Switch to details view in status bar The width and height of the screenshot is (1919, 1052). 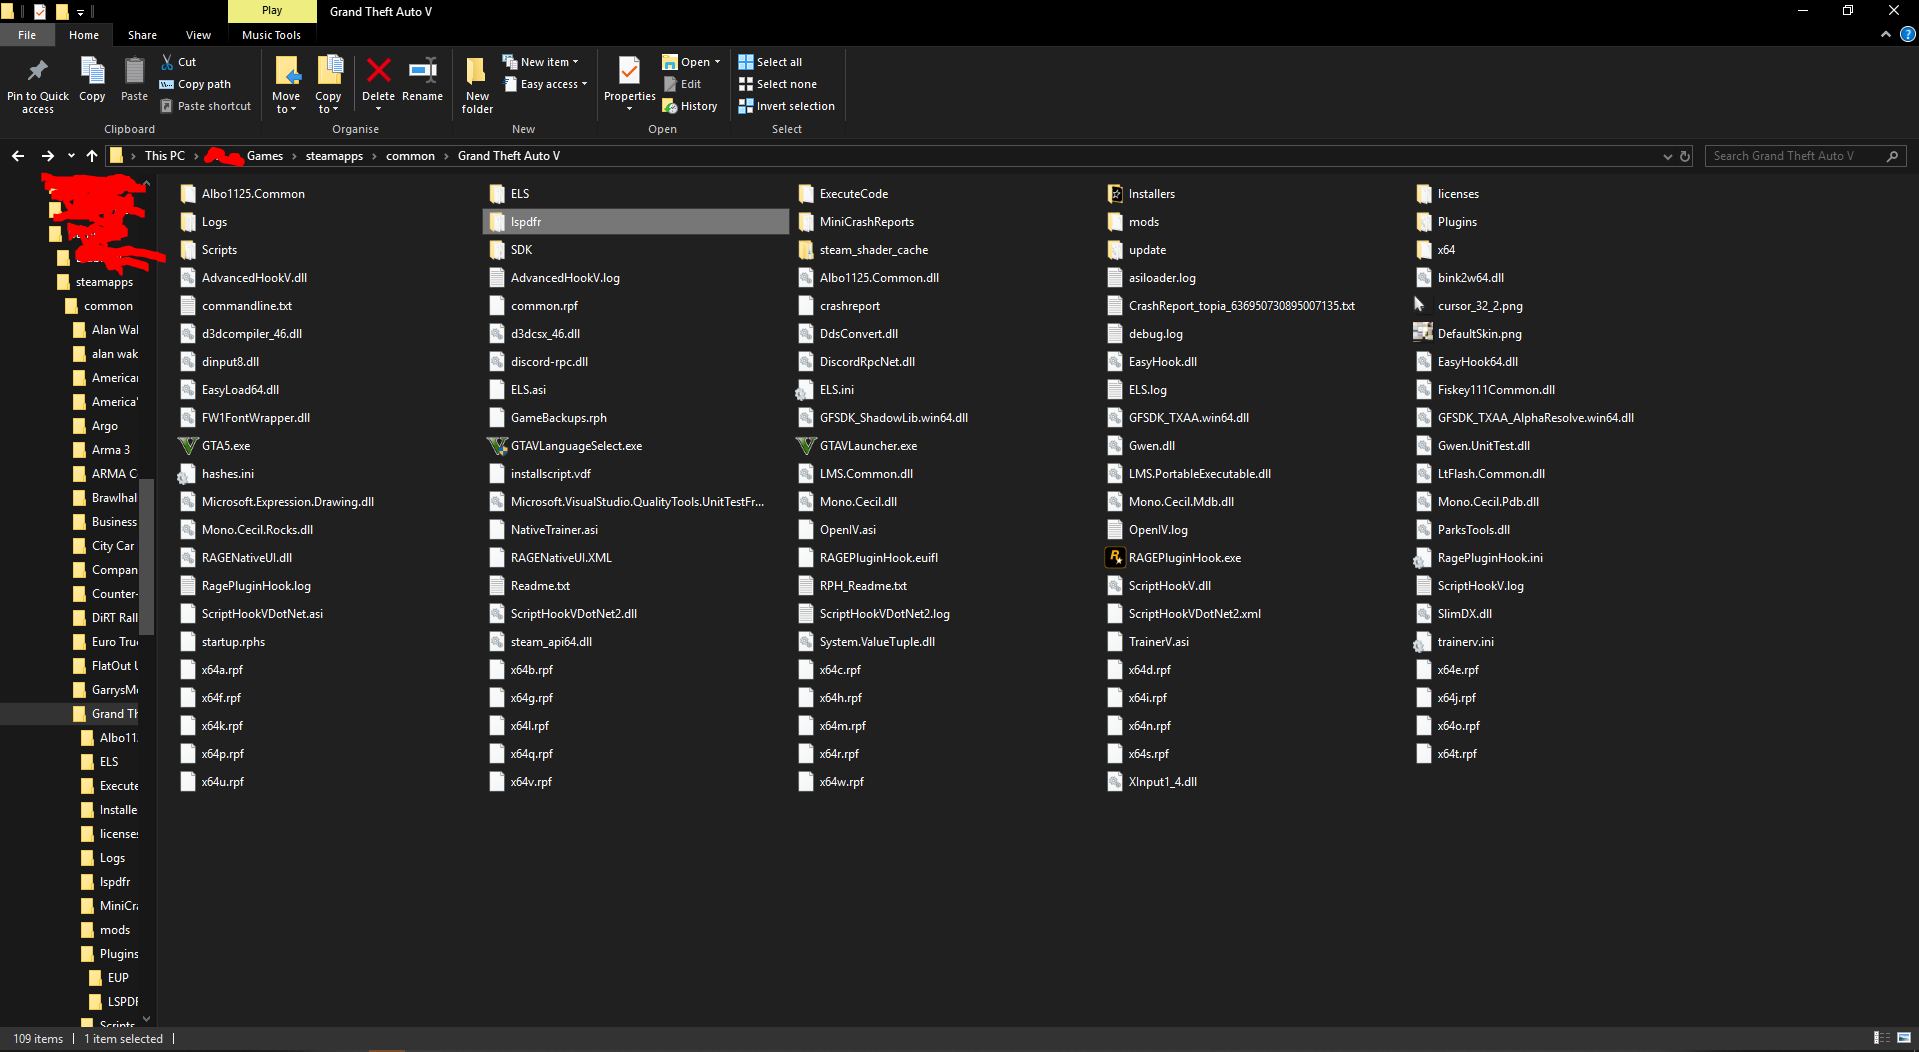[1881, 1038]
